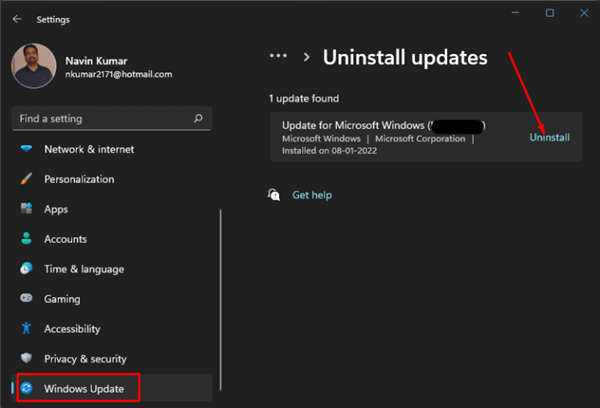This screenshot has width=600, height=408.
Task: Click the Time & language globe icon
Action: pos(26,268)
